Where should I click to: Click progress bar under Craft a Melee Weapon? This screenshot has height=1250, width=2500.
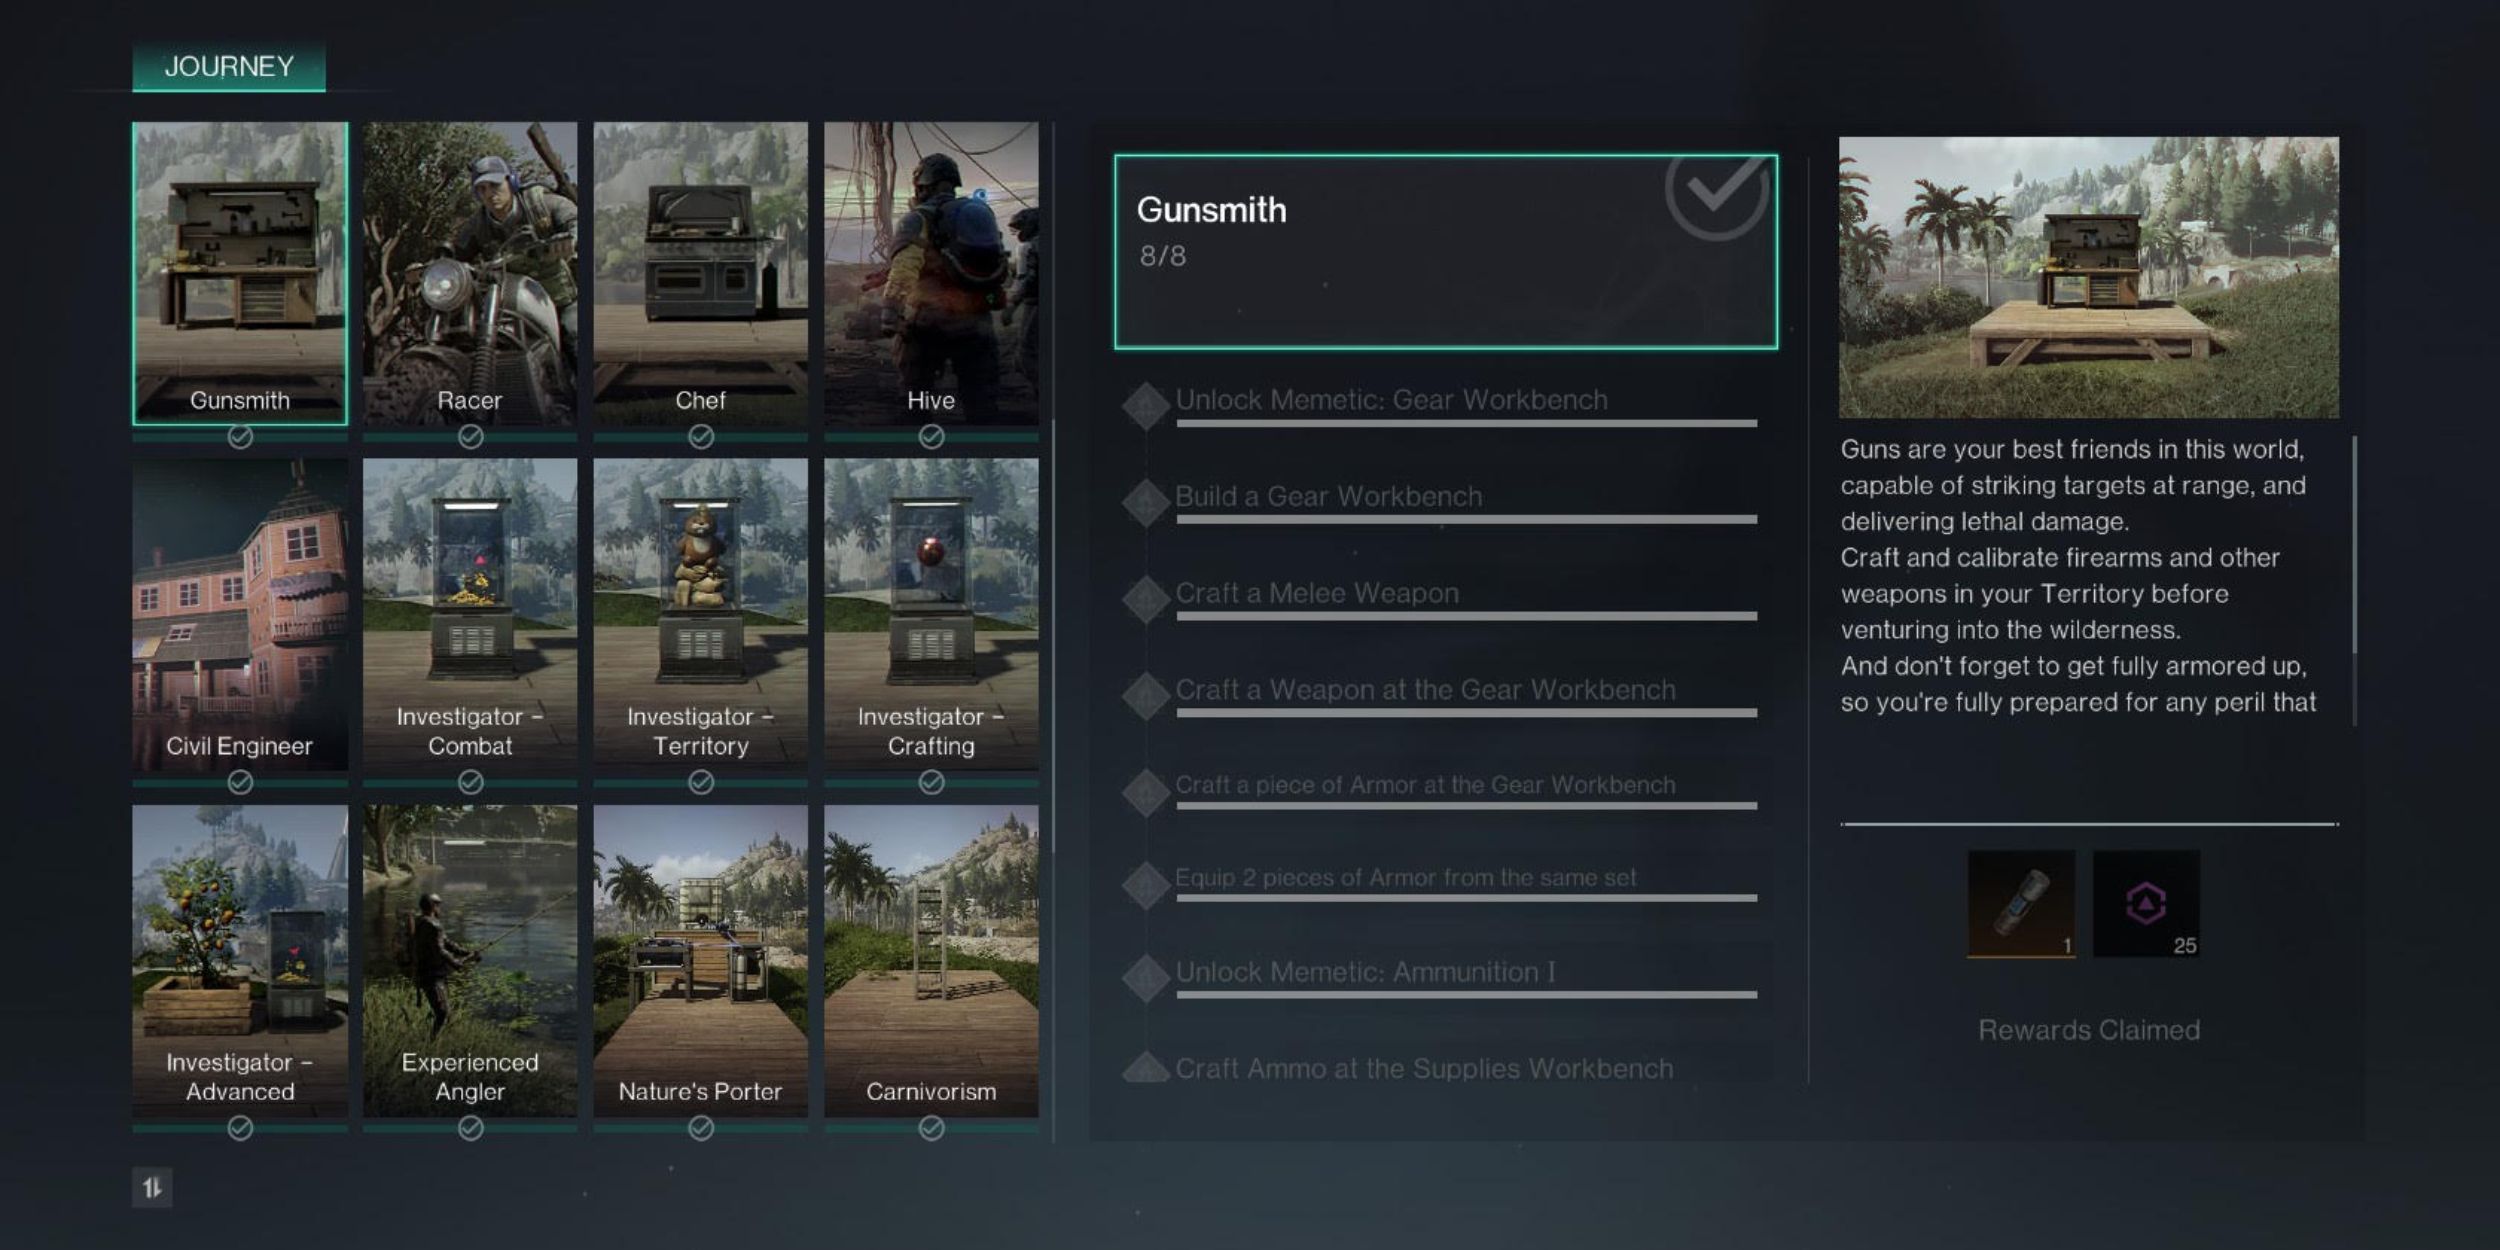pos(1467,616)
